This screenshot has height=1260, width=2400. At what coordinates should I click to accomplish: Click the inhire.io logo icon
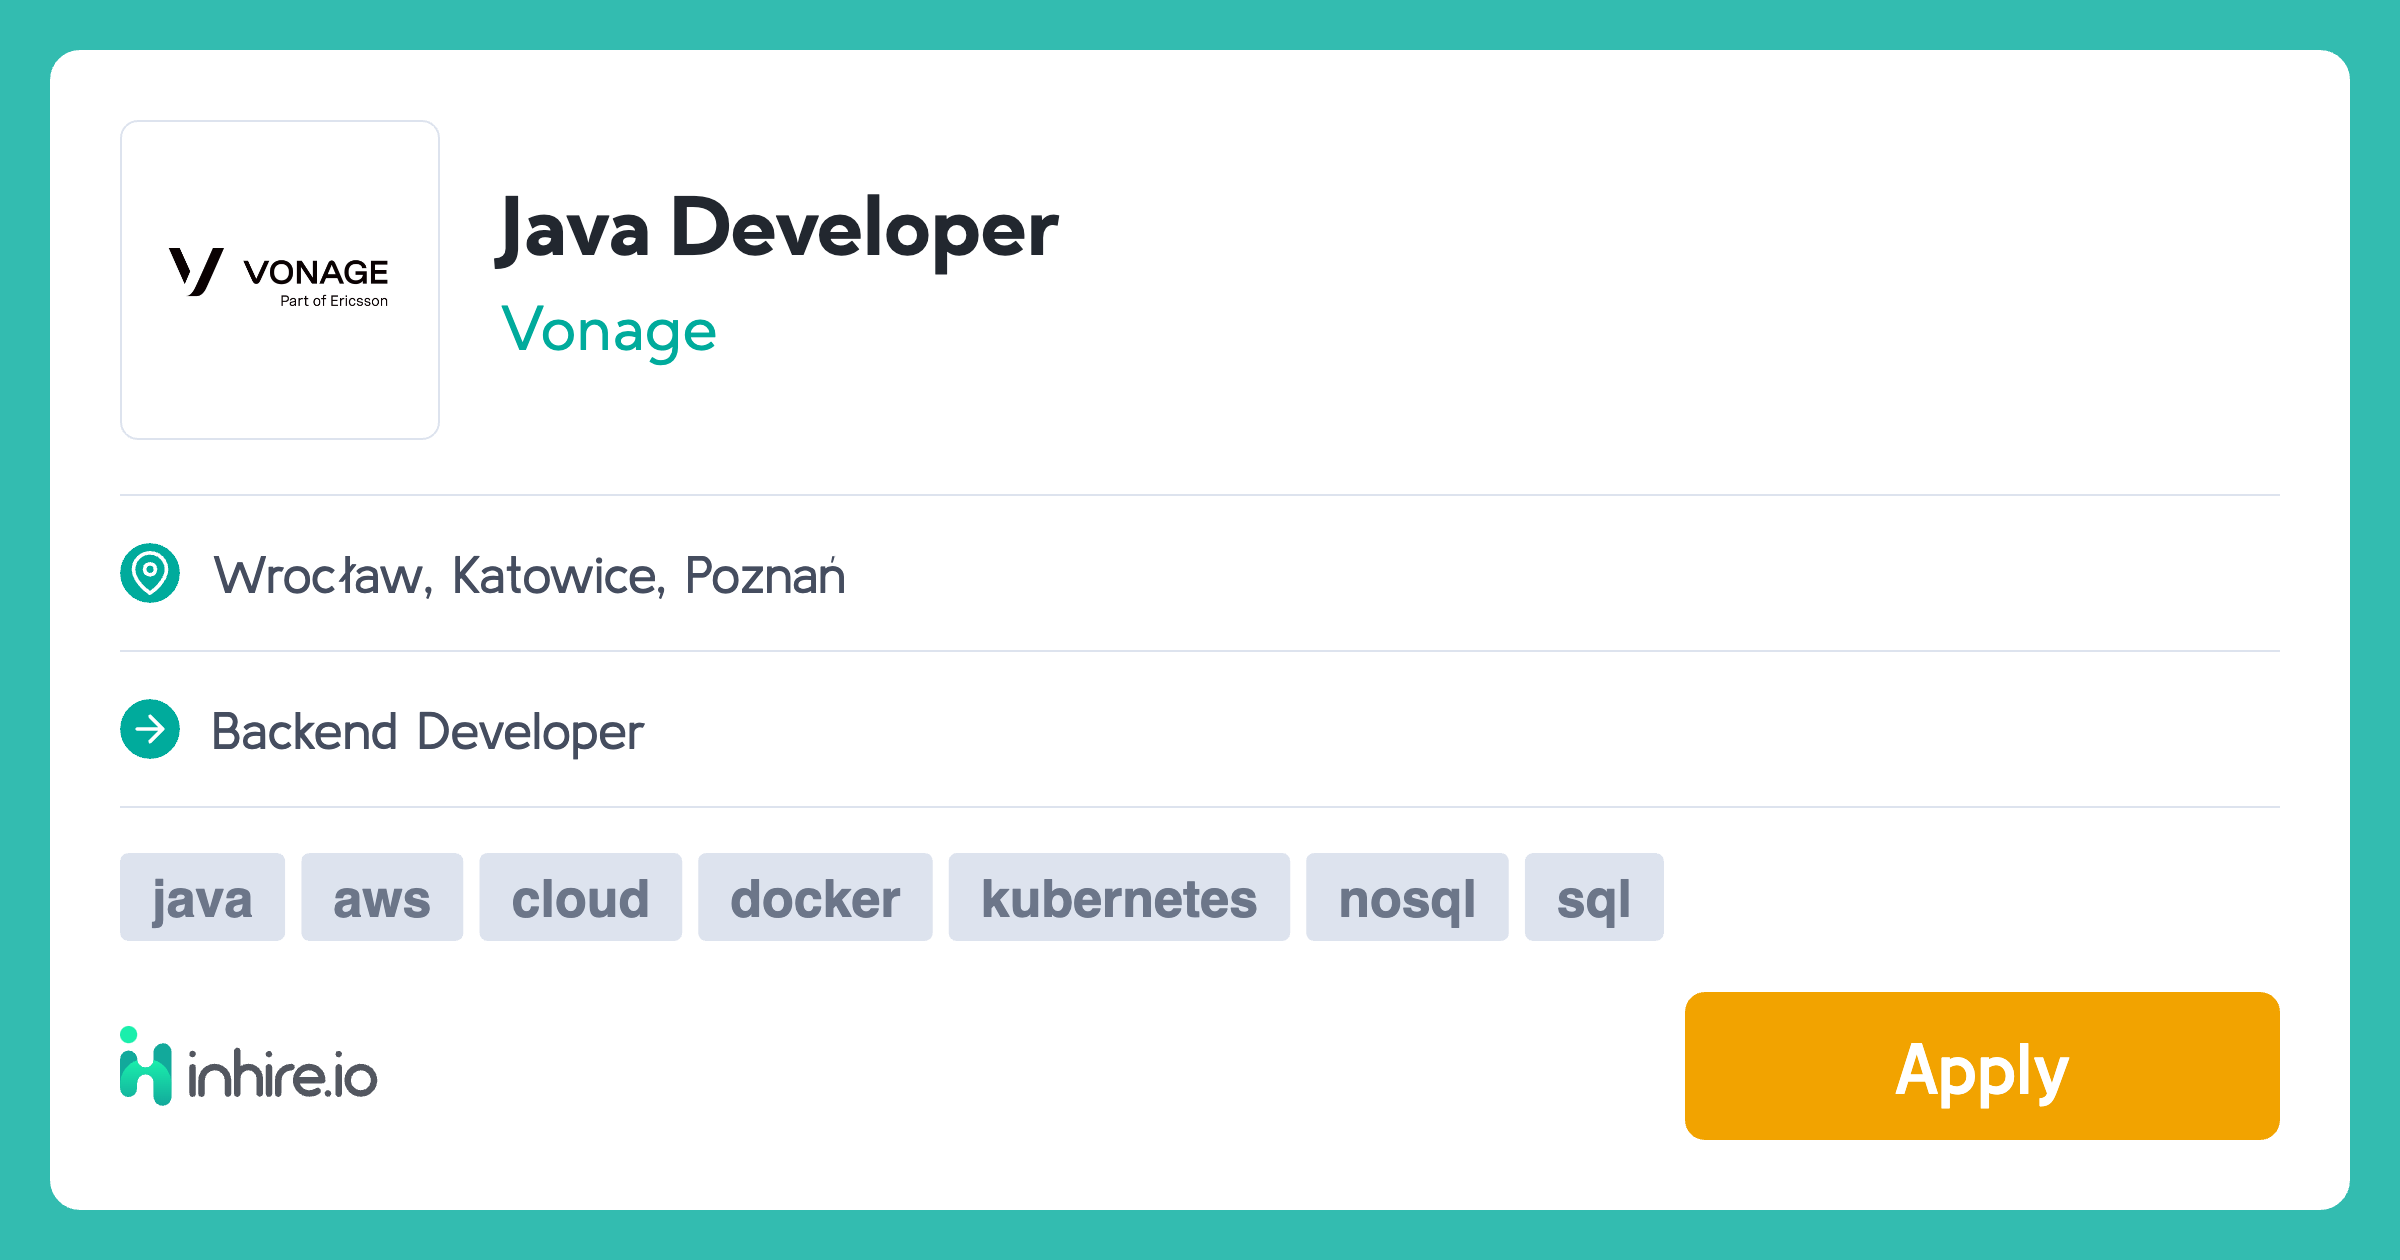tap(146, 1066)
